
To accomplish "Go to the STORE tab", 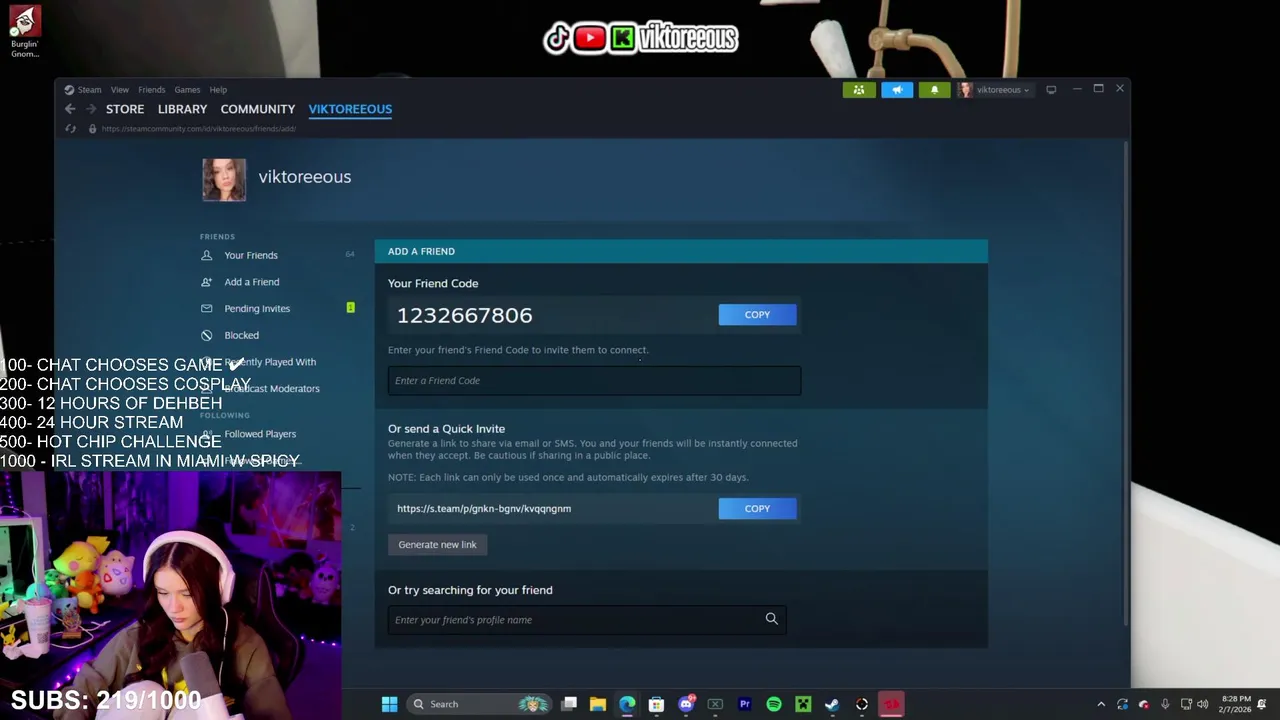I will pos(125,109).
